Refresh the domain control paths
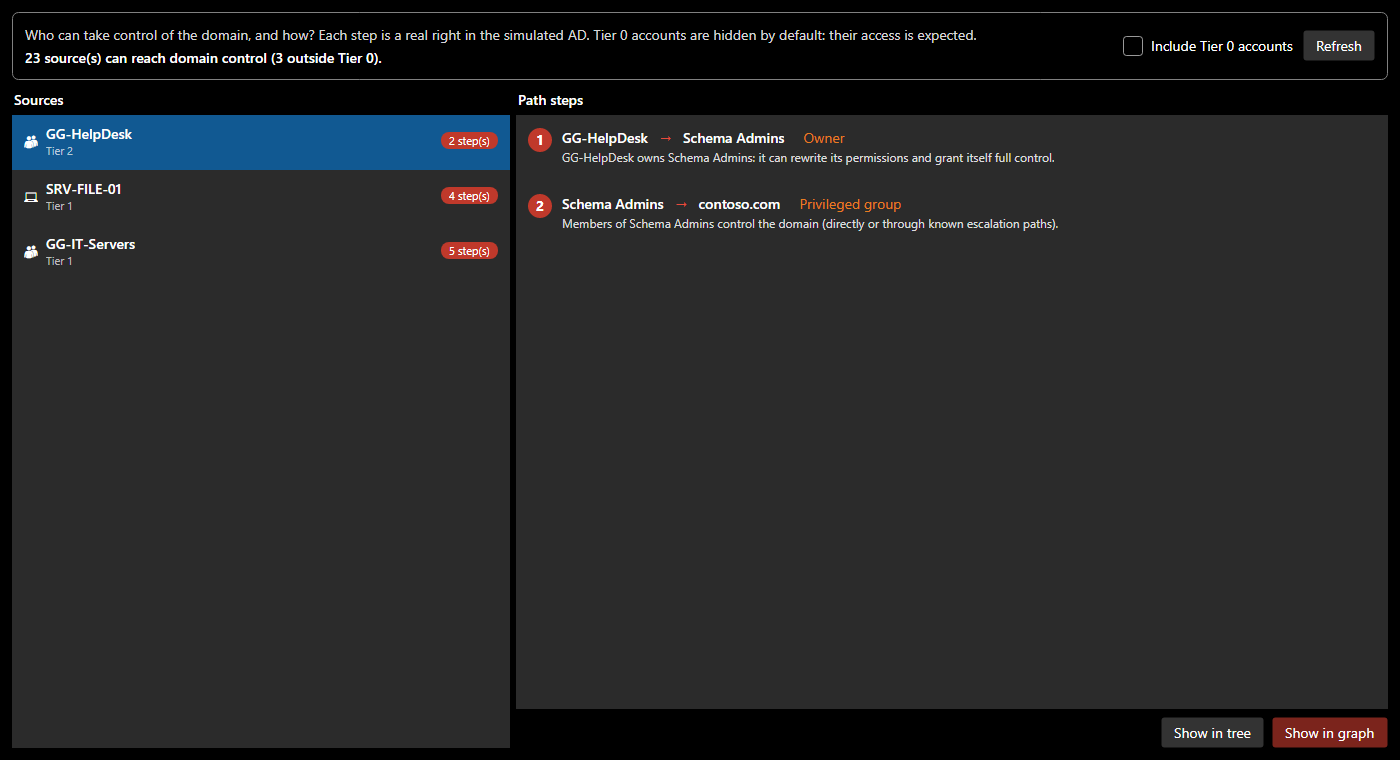The width and height of the screenshot is (1400, 760). [x=1339, y=46]
